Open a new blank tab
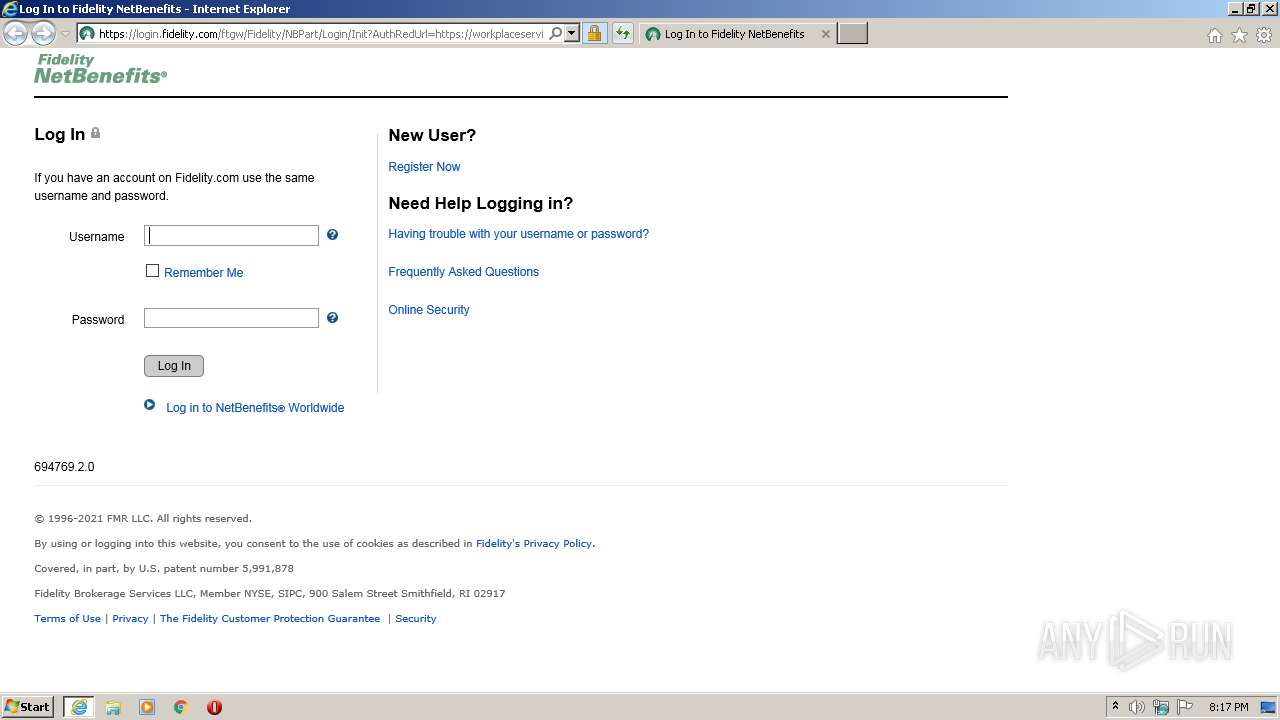Image resolution: width=1280 pixels, height=720 pixels. pos(852,34)
